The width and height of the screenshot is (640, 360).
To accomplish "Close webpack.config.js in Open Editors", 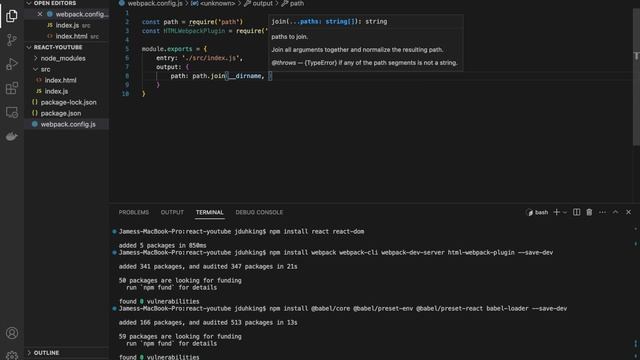I will pyautogui.click(x=40, y=14).
